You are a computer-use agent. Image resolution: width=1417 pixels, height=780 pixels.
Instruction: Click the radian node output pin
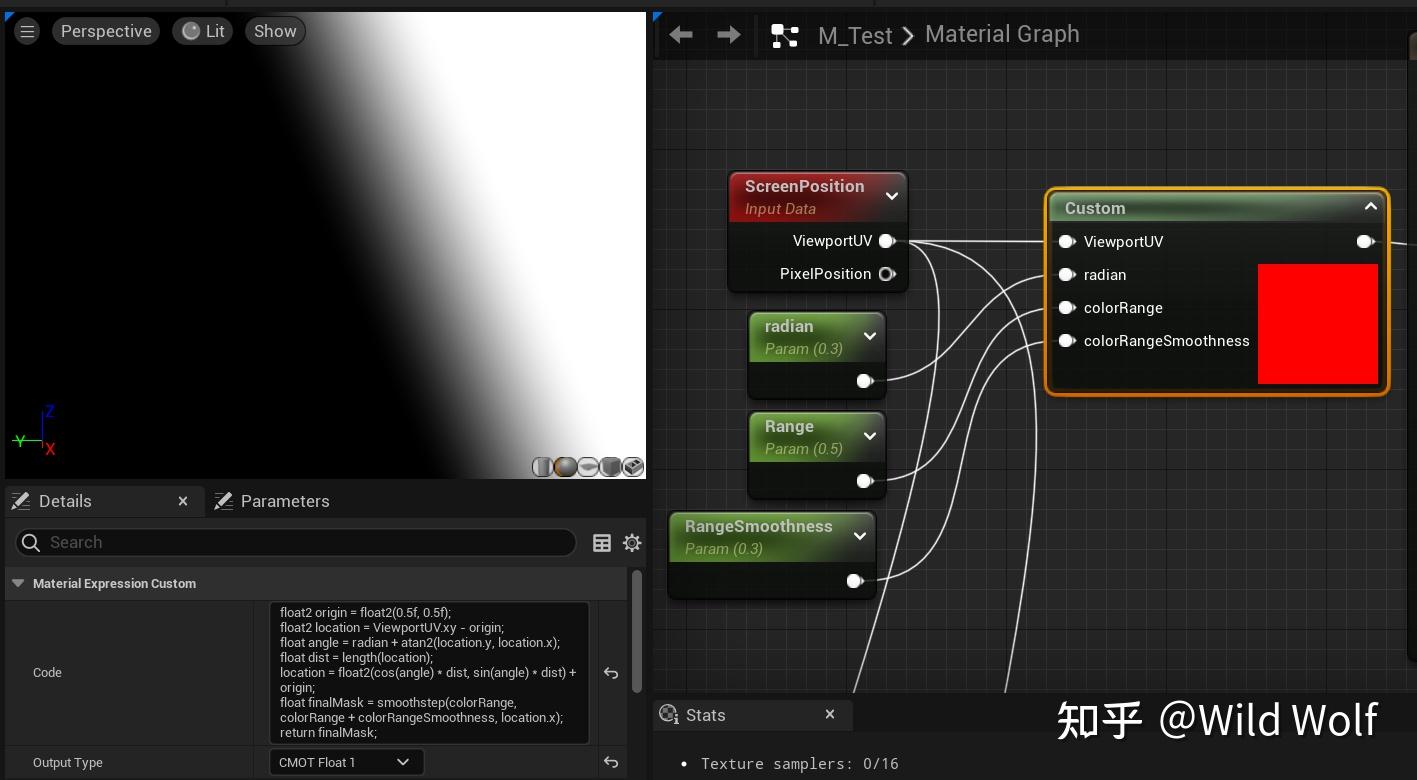pos(865,381)
